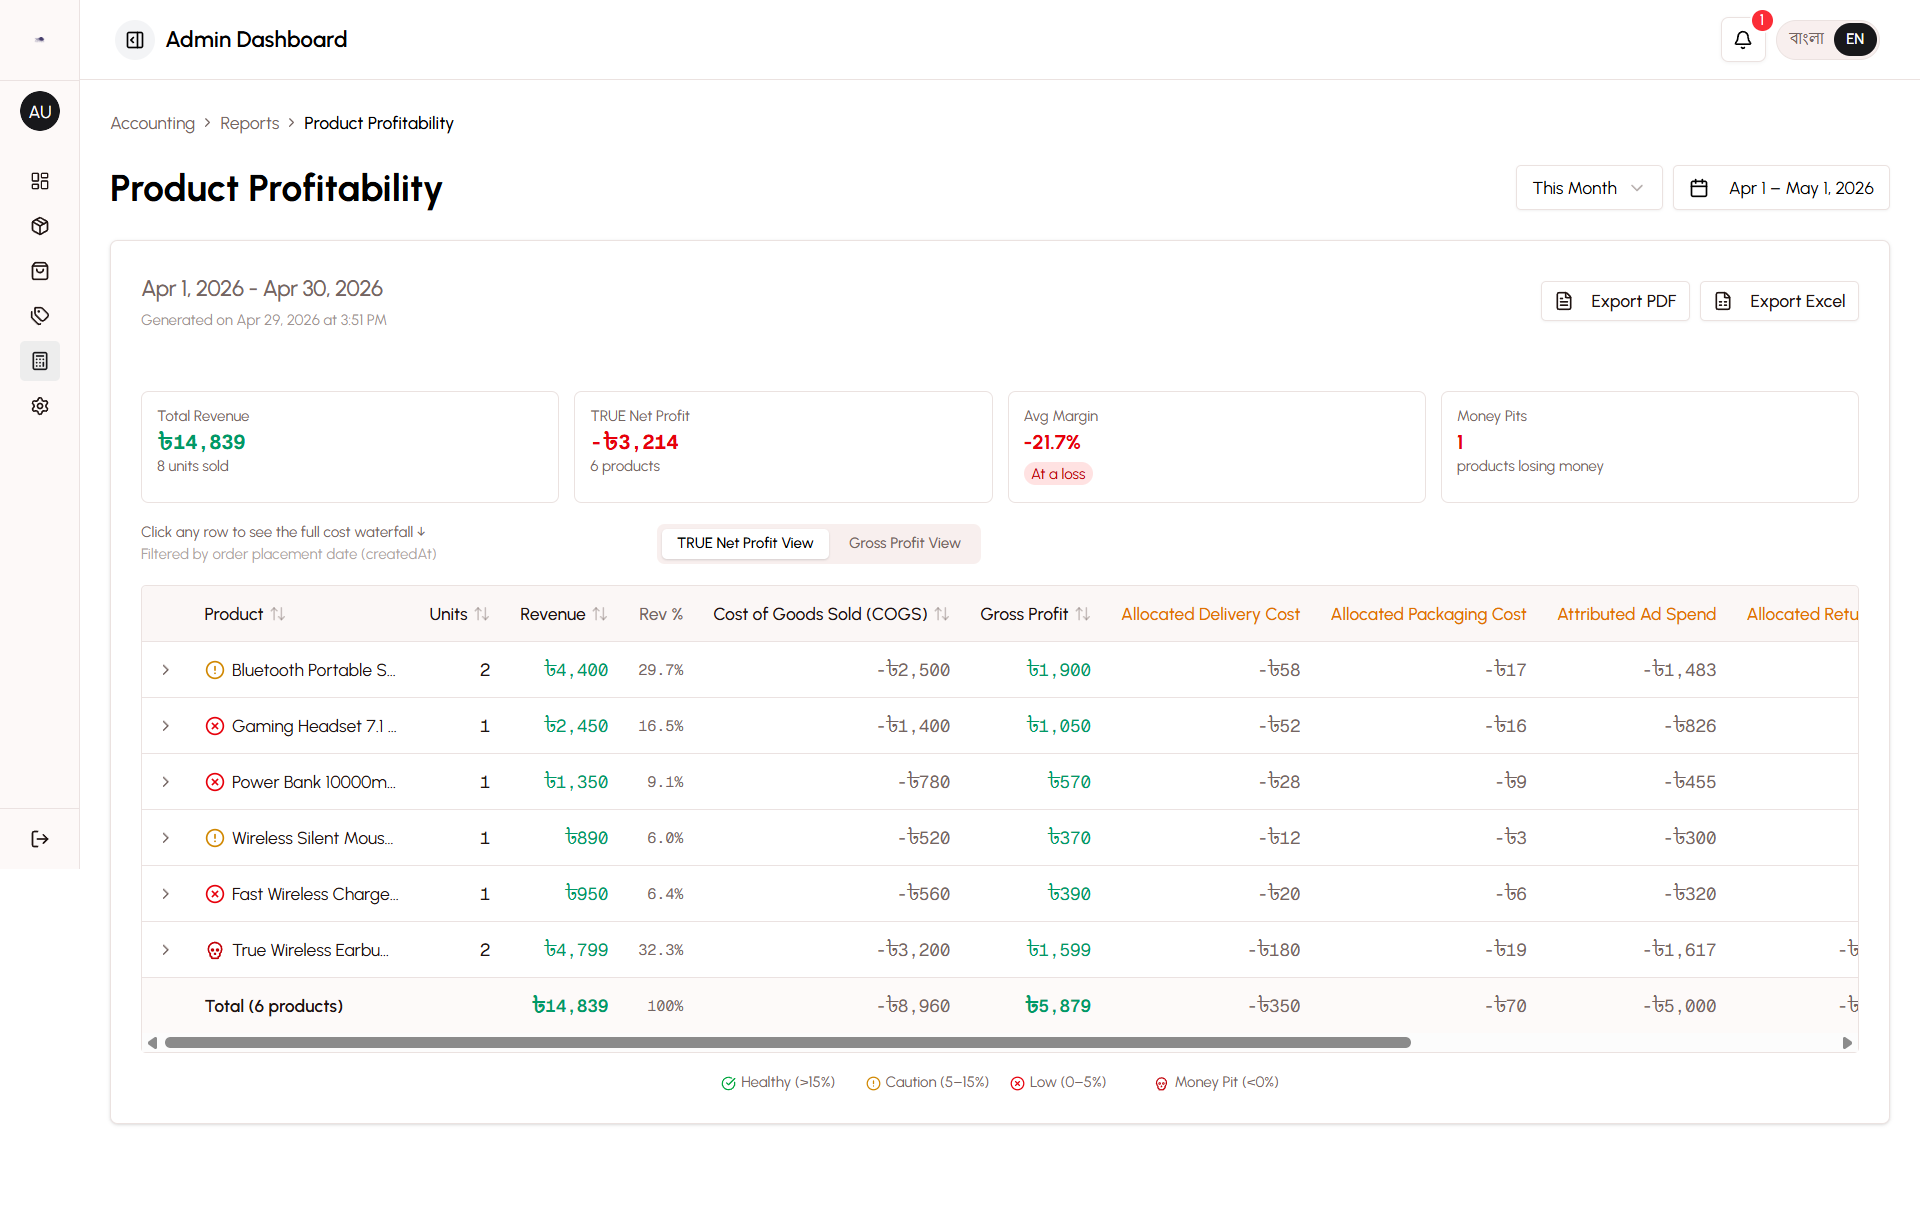This screenshot has width=1920, height=1205.
Task: Switch to Gross Profit View
Action: pyautogui.click(x=904, y=543)
